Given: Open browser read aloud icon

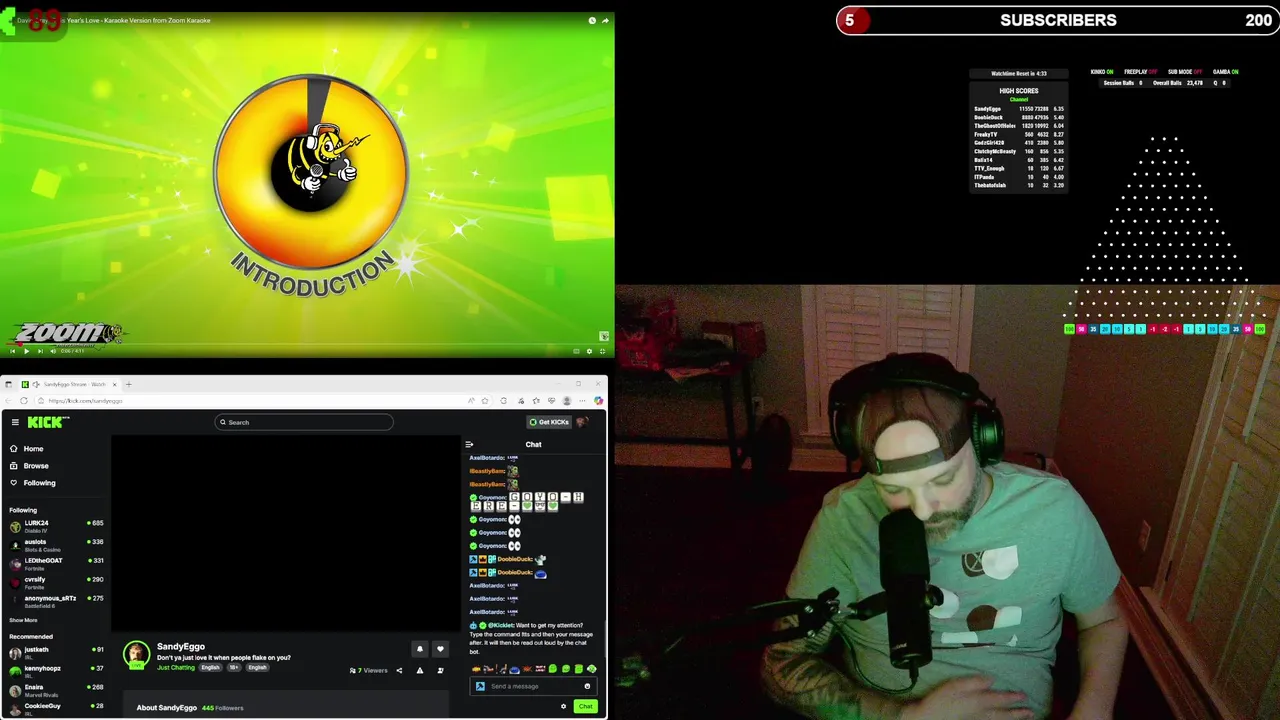Looking at the screenshot, I should [471, 401].
